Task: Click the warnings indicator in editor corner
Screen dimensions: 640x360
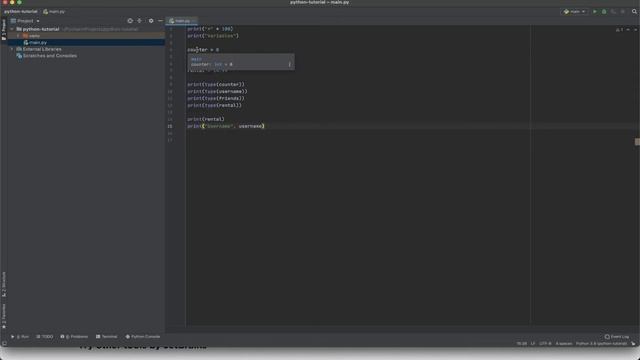Action: [x=619, y=30]
